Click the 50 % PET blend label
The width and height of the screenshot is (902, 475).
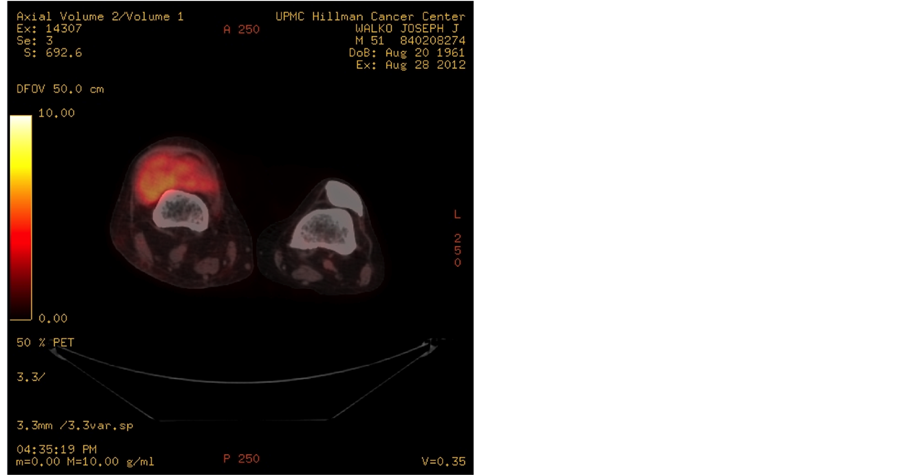click(x=45, y=343)
